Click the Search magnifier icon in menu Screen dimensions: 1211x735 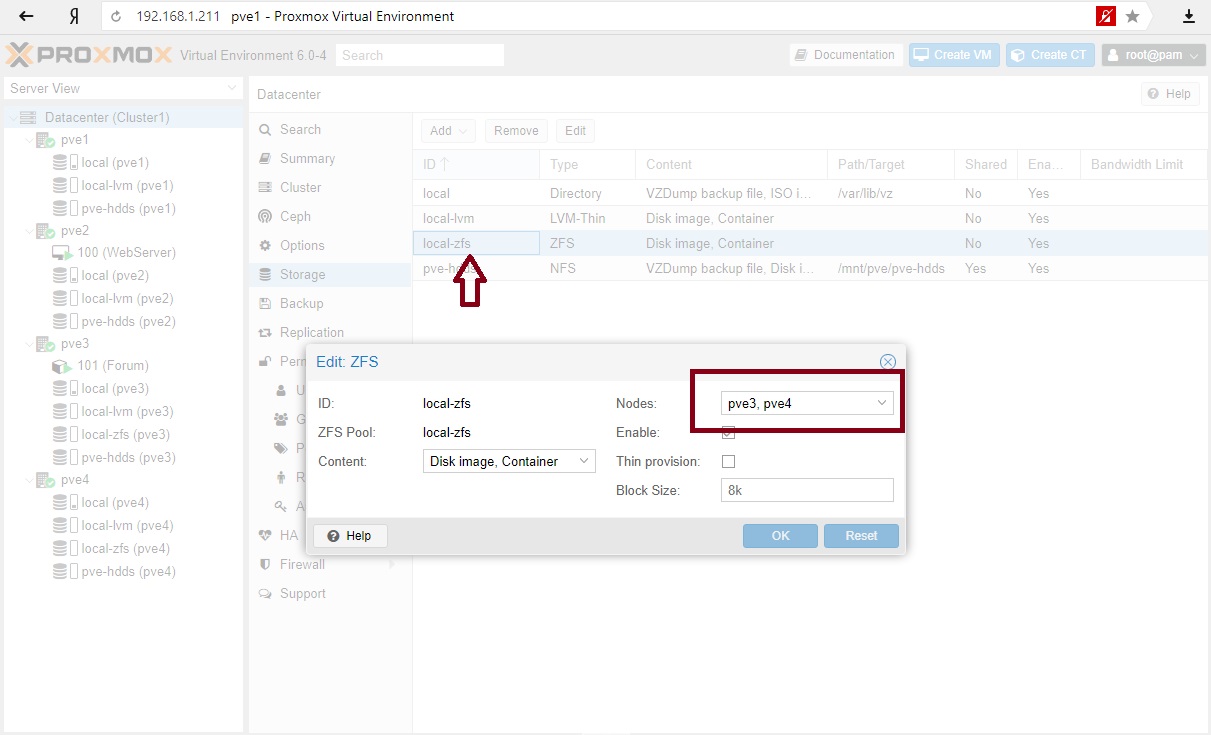tap(265, 130)
